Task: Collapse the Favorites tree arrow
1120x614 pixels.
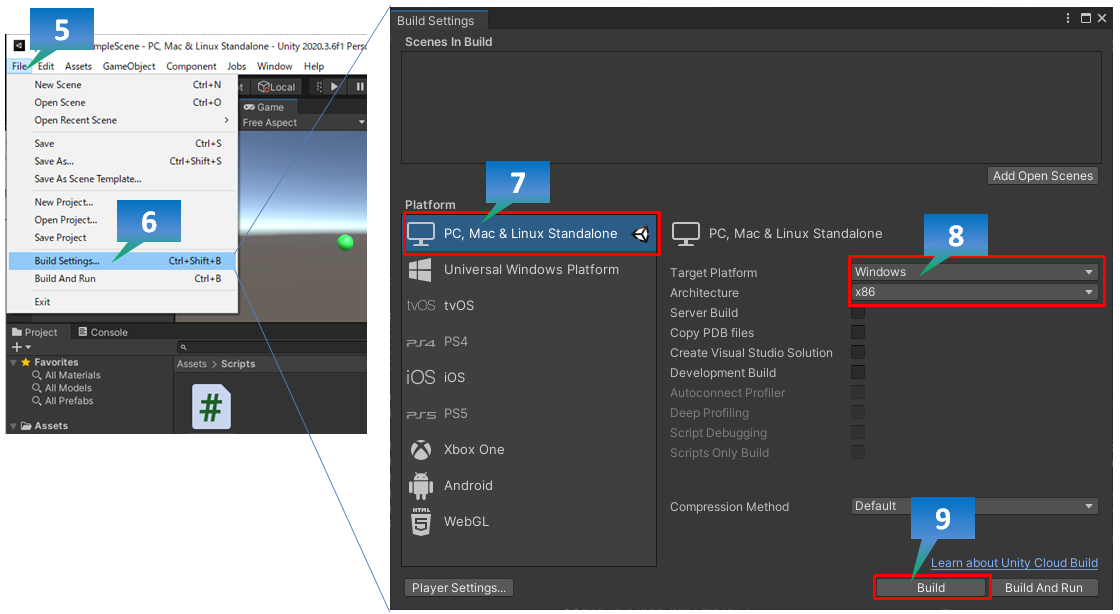Action: [14, 363]
